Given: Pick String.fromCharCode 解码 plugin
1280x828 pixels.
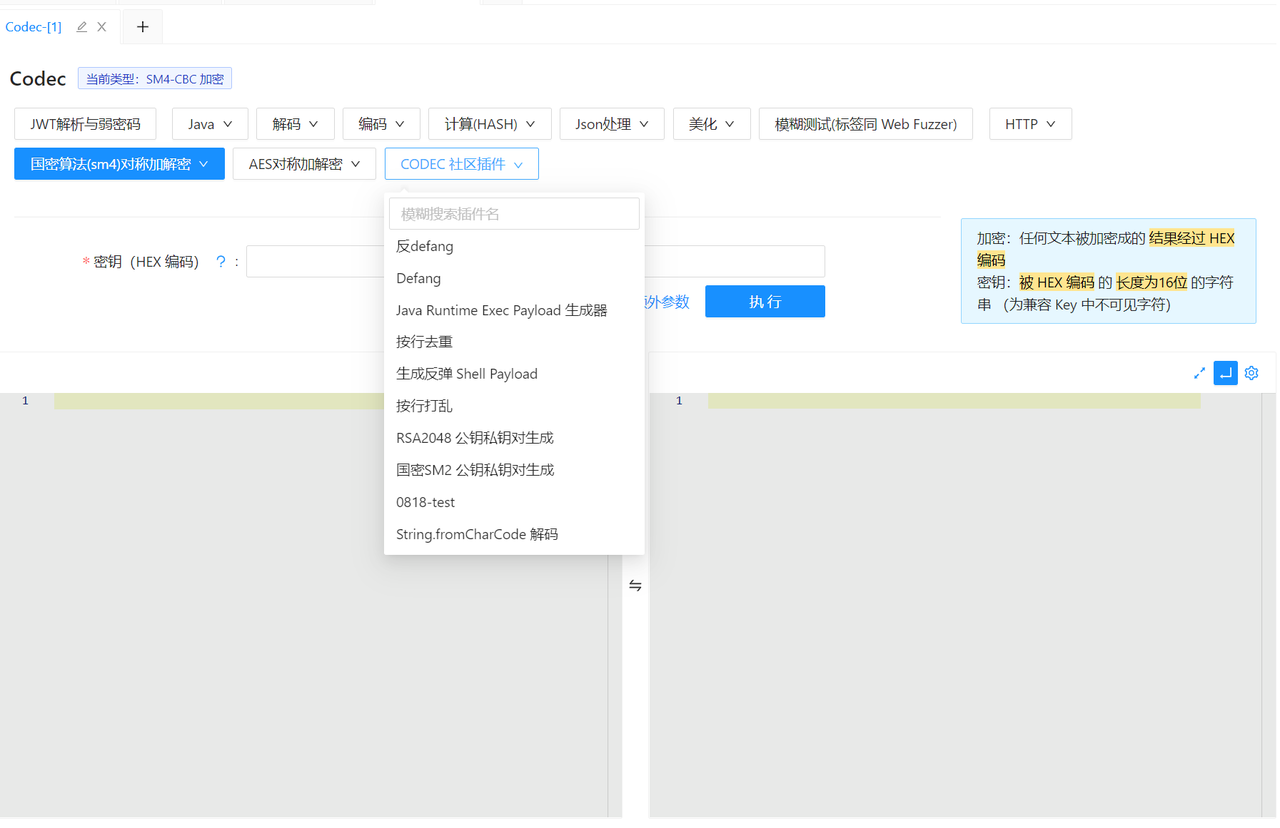Looking at the screenshot, I should [x=476, y=534].
